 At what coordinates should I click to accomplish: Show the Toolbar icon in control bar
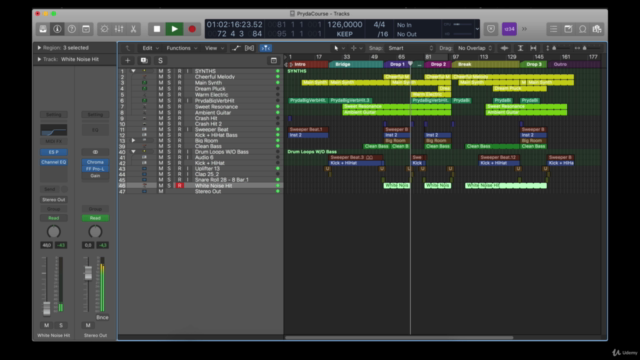(x=86, y=29)
